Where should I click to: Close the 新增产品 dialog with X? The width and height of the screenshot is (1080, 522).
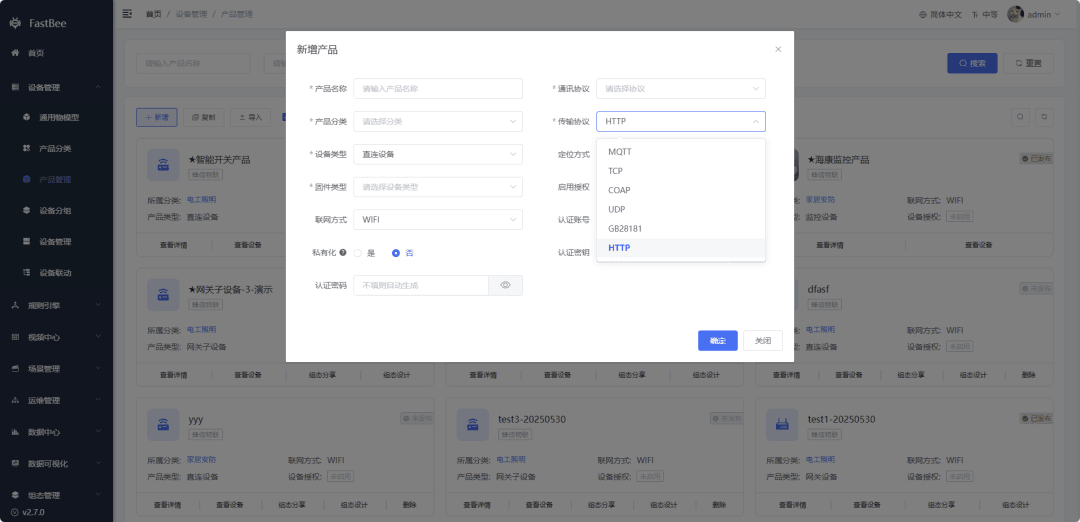[778, 50]
